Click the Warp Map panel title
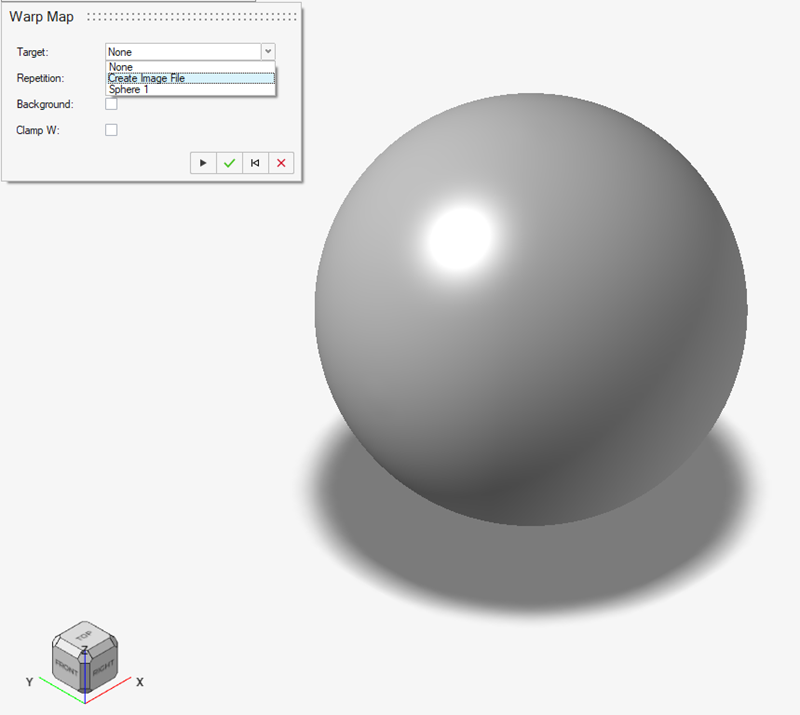This screenshot has height=715, width=800. 41,17
